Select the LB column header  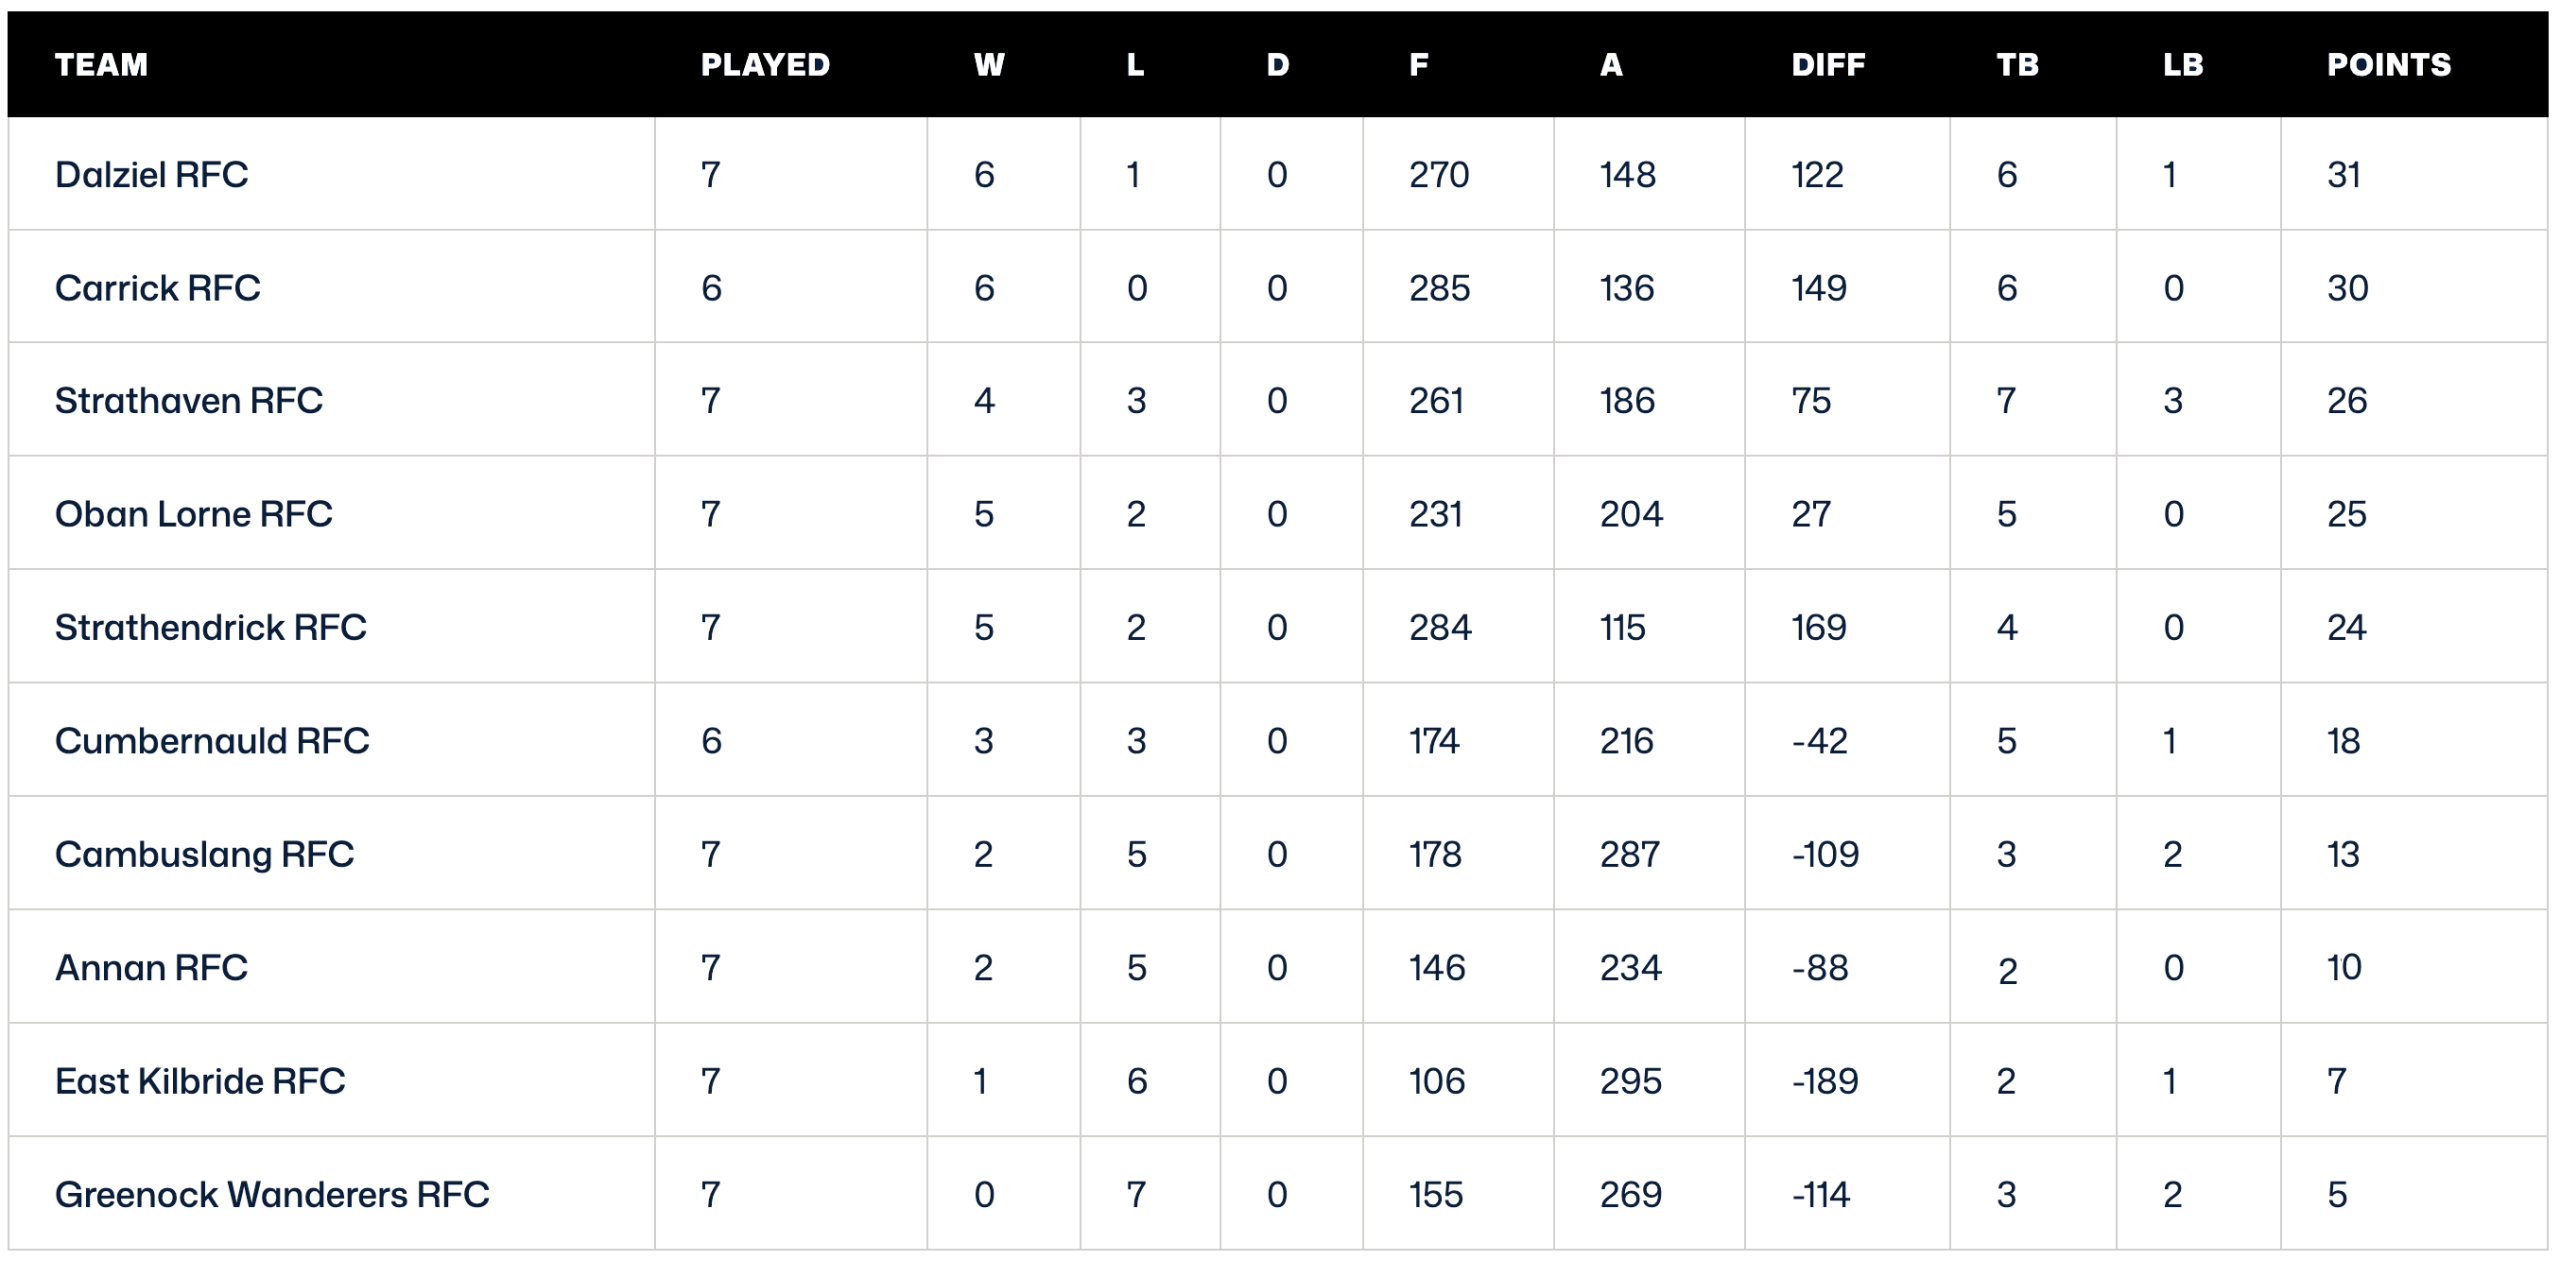[x=2183, y=65]
